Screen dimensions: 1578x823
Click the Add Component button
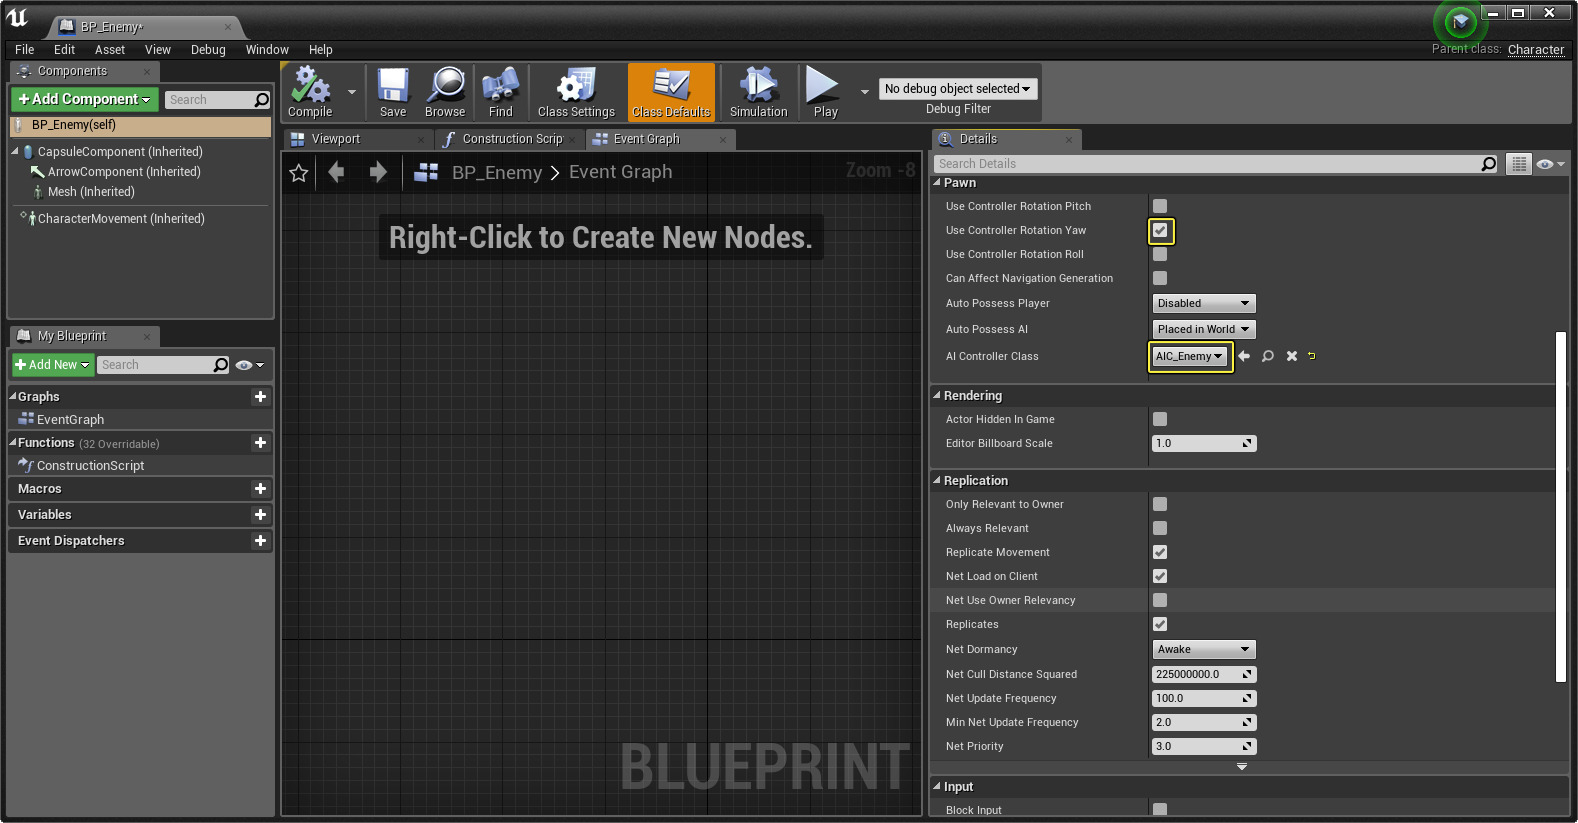(x=84, y=99)
